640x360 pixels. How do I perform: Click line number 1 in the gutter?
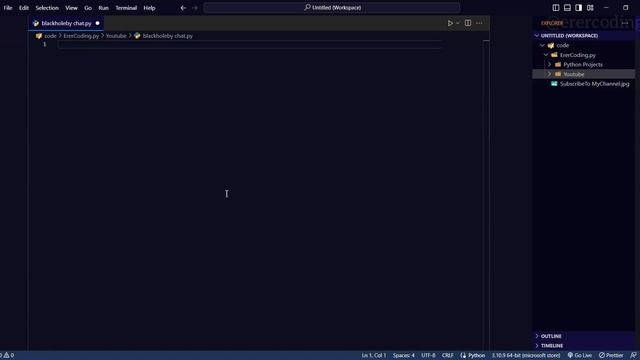pos(45,44)
